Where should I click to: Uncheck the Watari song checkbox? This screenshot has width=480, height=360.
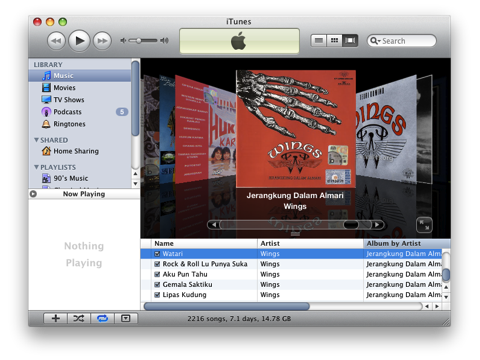157,254
